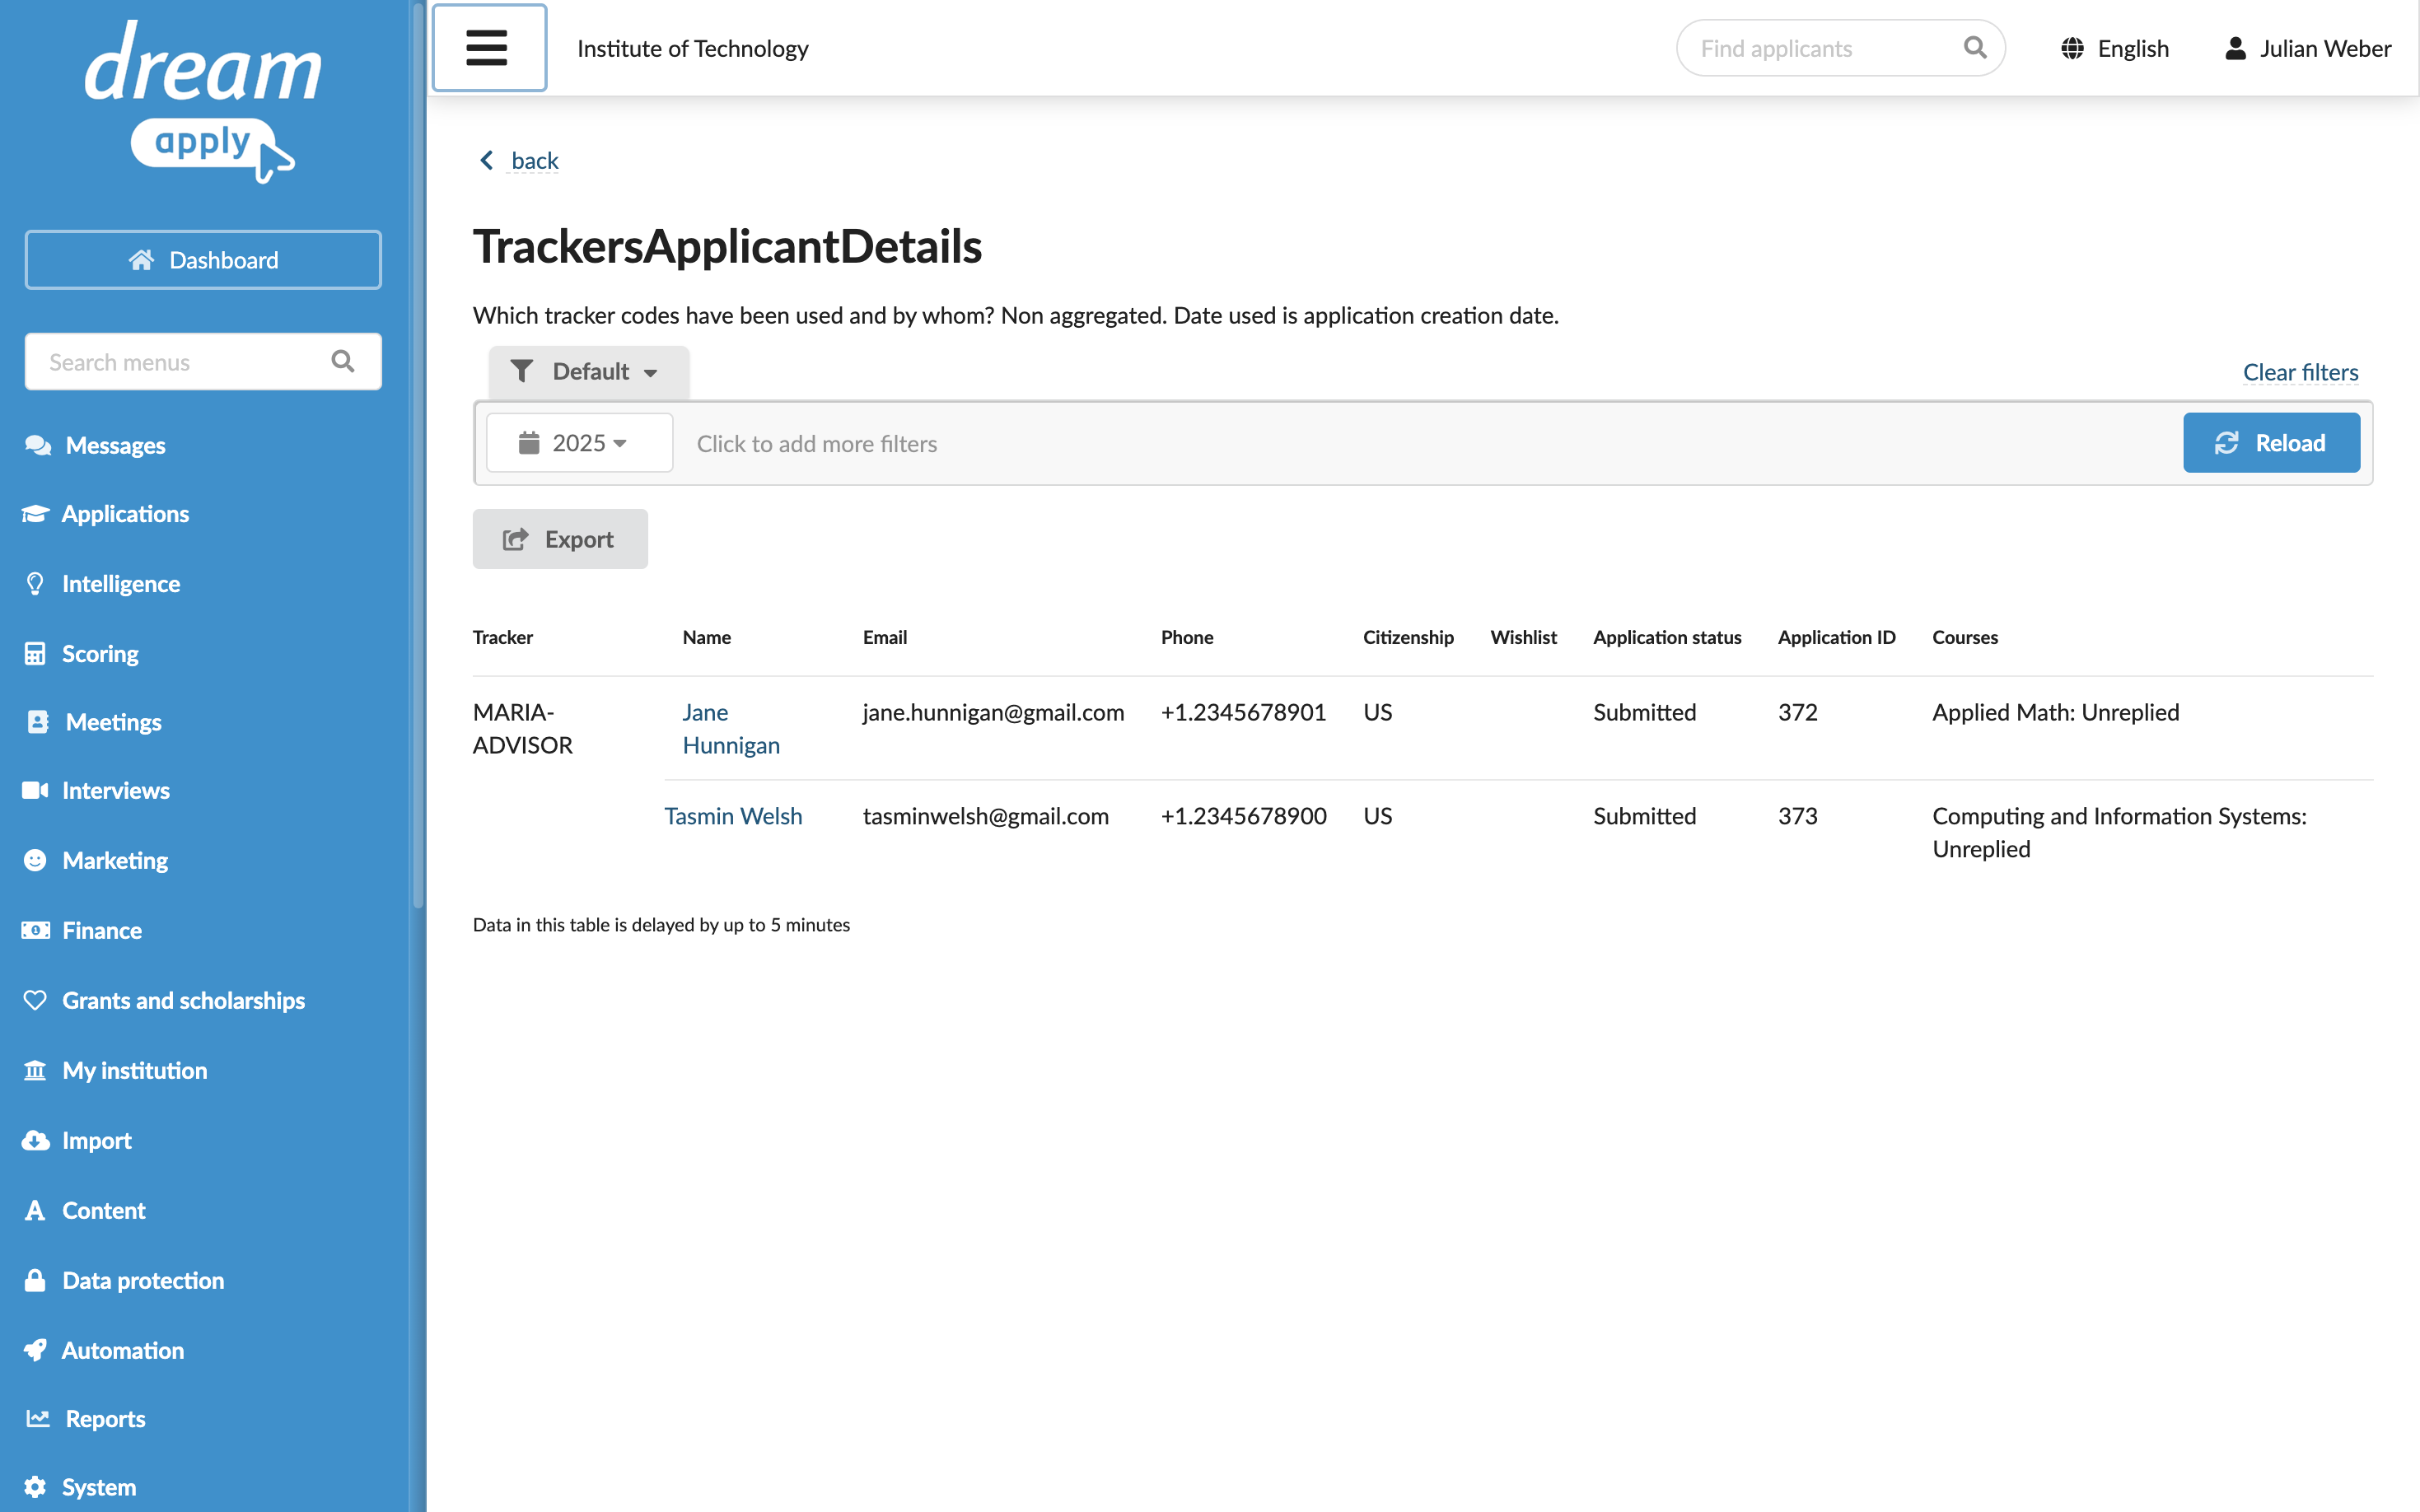Click 'Click to add more filters' area
2420x1512 pixels.
(816, 443)
